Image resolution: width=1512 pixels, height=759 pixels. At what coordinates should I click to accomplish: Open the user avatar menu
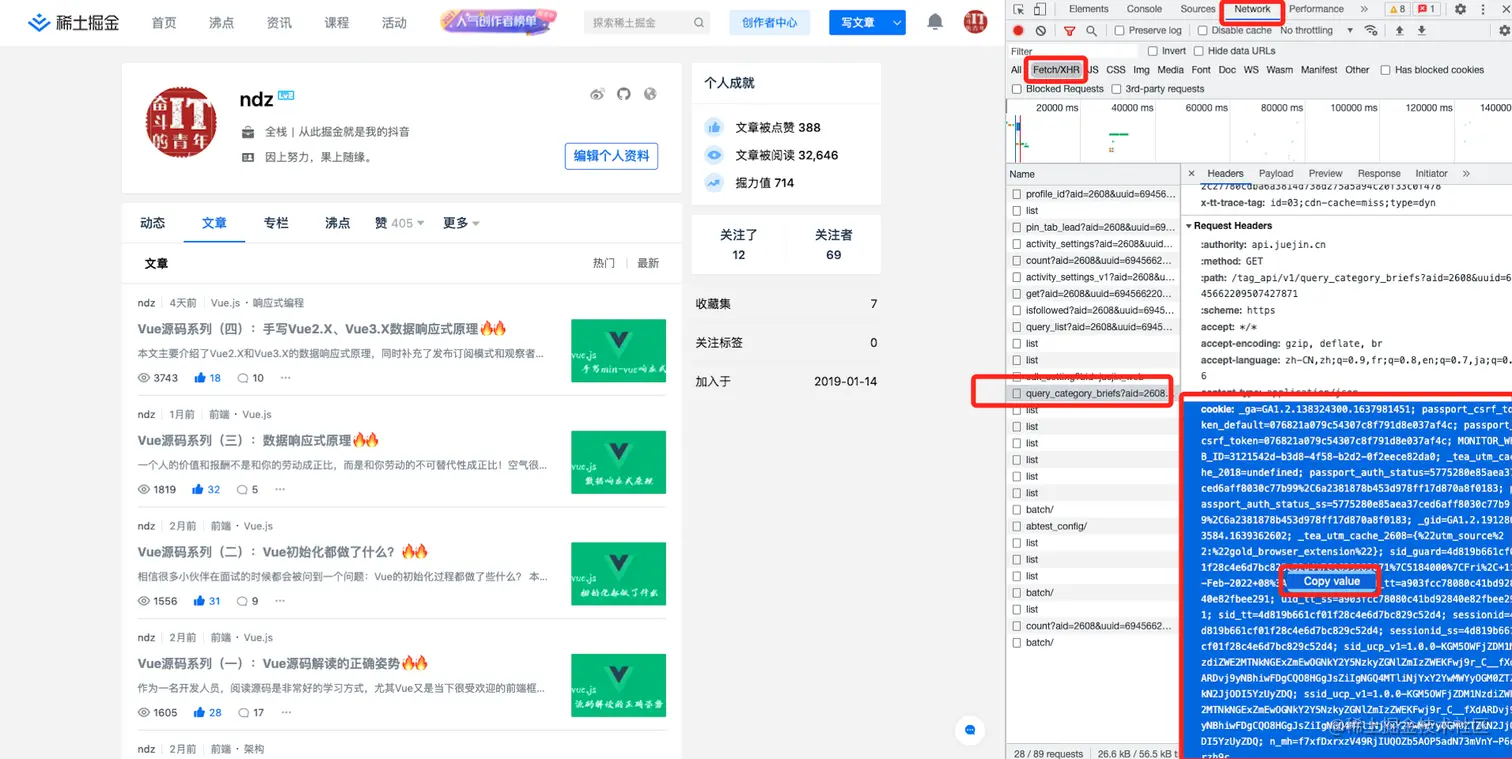(x=975, y=22)
